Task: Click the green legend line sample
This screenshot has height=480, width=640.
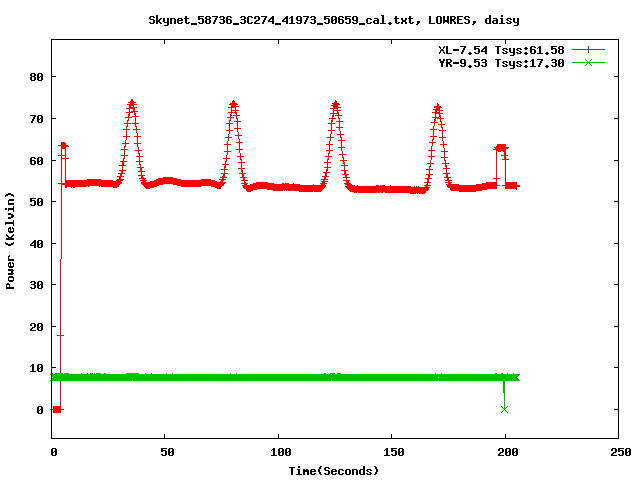Action: coord(588,62)
